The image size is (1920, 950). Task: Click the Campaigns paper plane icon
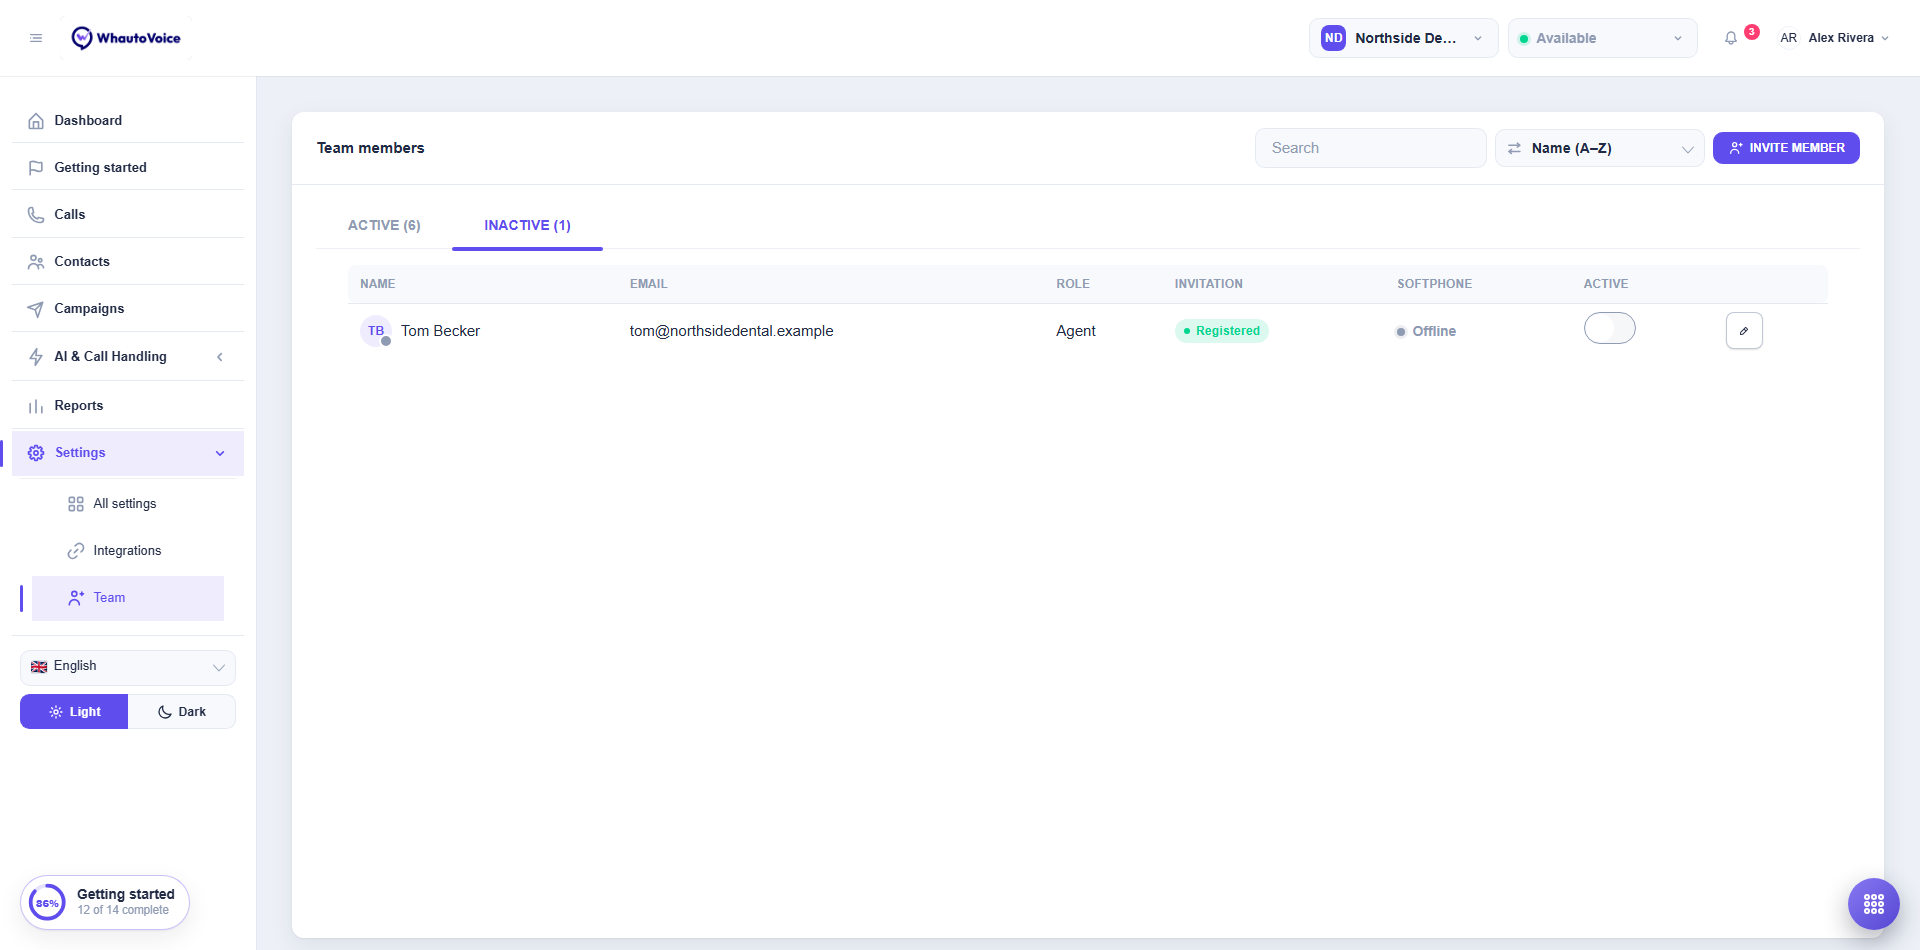[x=36, y=309]
